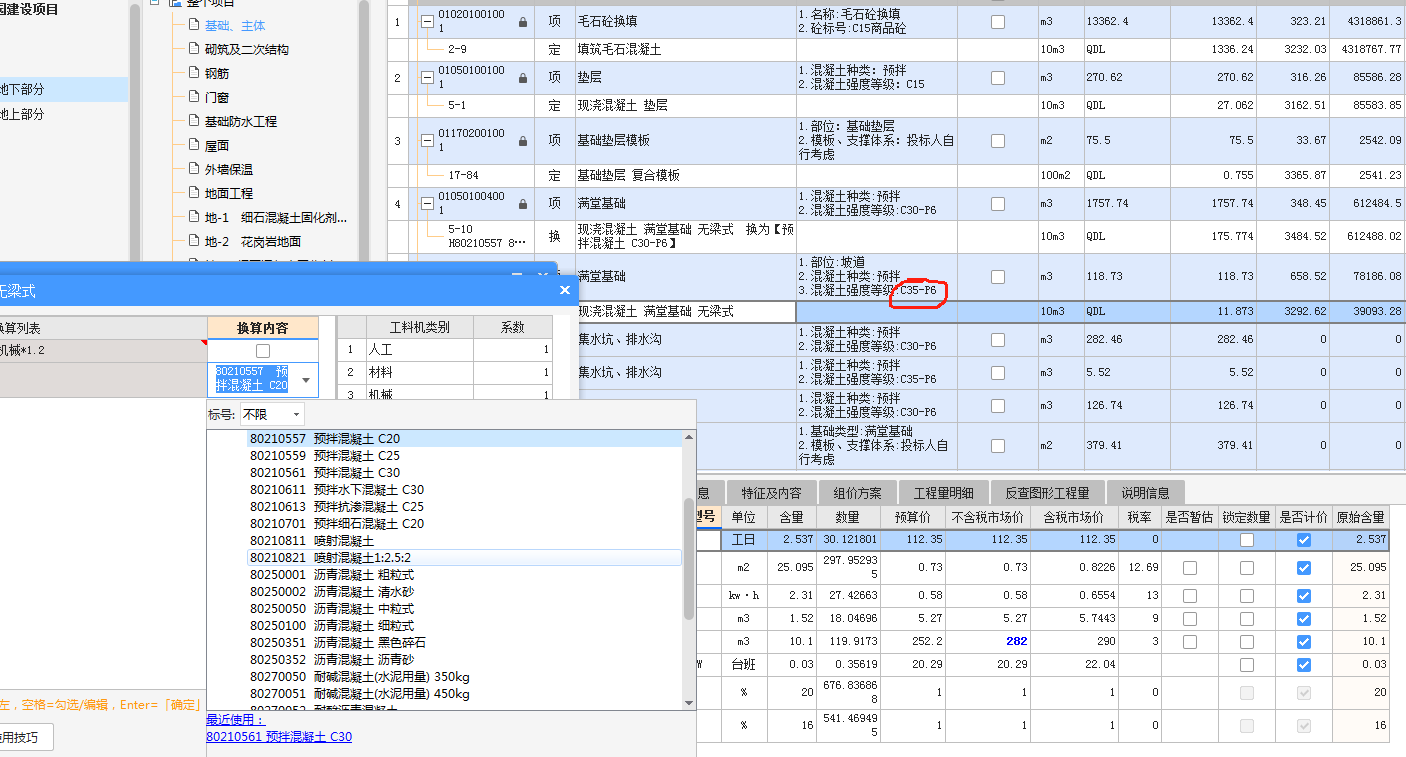
Task: Click the lock icon on the 垫层 row
Action: 522,78
